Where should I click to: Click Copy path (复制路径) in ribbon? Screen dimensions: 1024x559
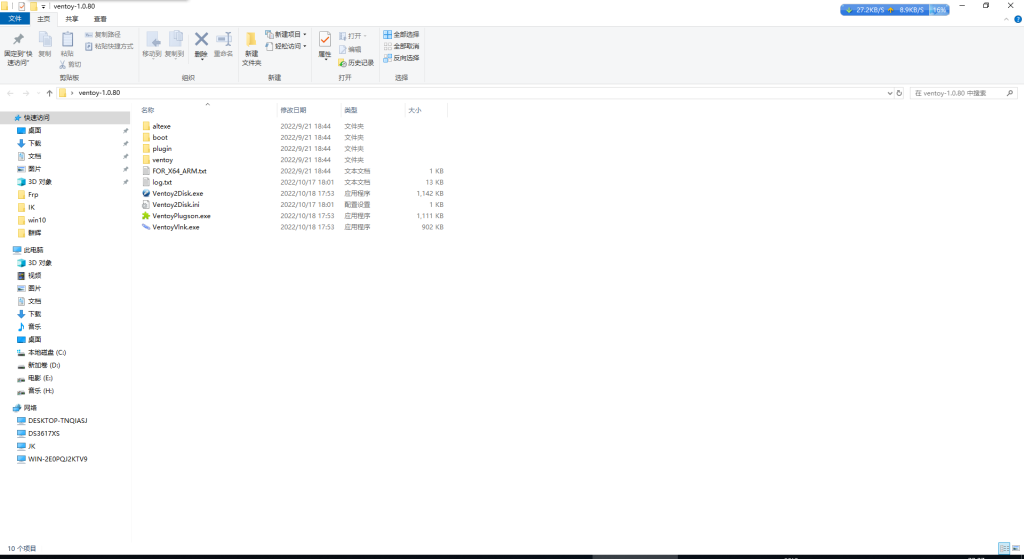click(103, 35)
